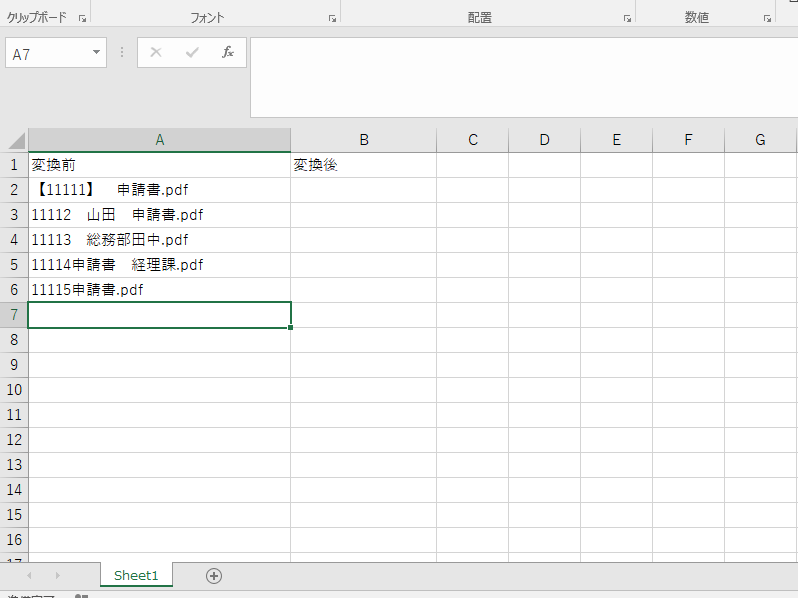Select row 8 header
Viewport: 798px width, 598px height.
coord(14,339)
